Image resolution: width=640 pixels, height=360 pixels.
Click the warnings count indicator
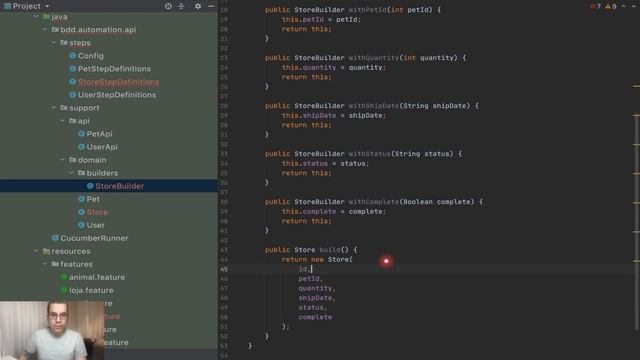[611, 6]
